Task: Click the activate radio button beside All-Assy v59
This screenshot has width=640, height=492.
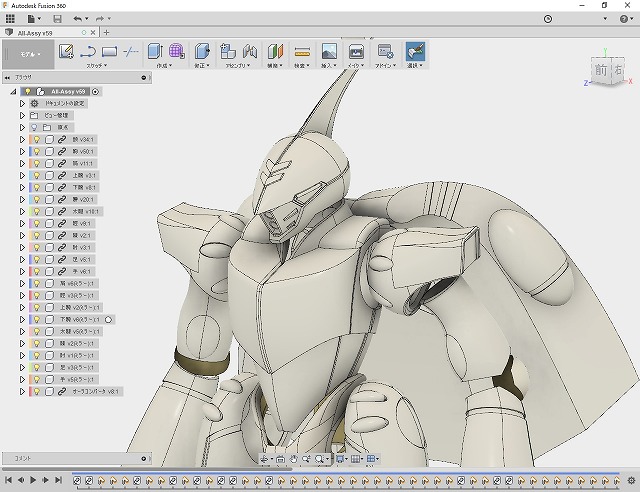Action: (x=95, y=92)
